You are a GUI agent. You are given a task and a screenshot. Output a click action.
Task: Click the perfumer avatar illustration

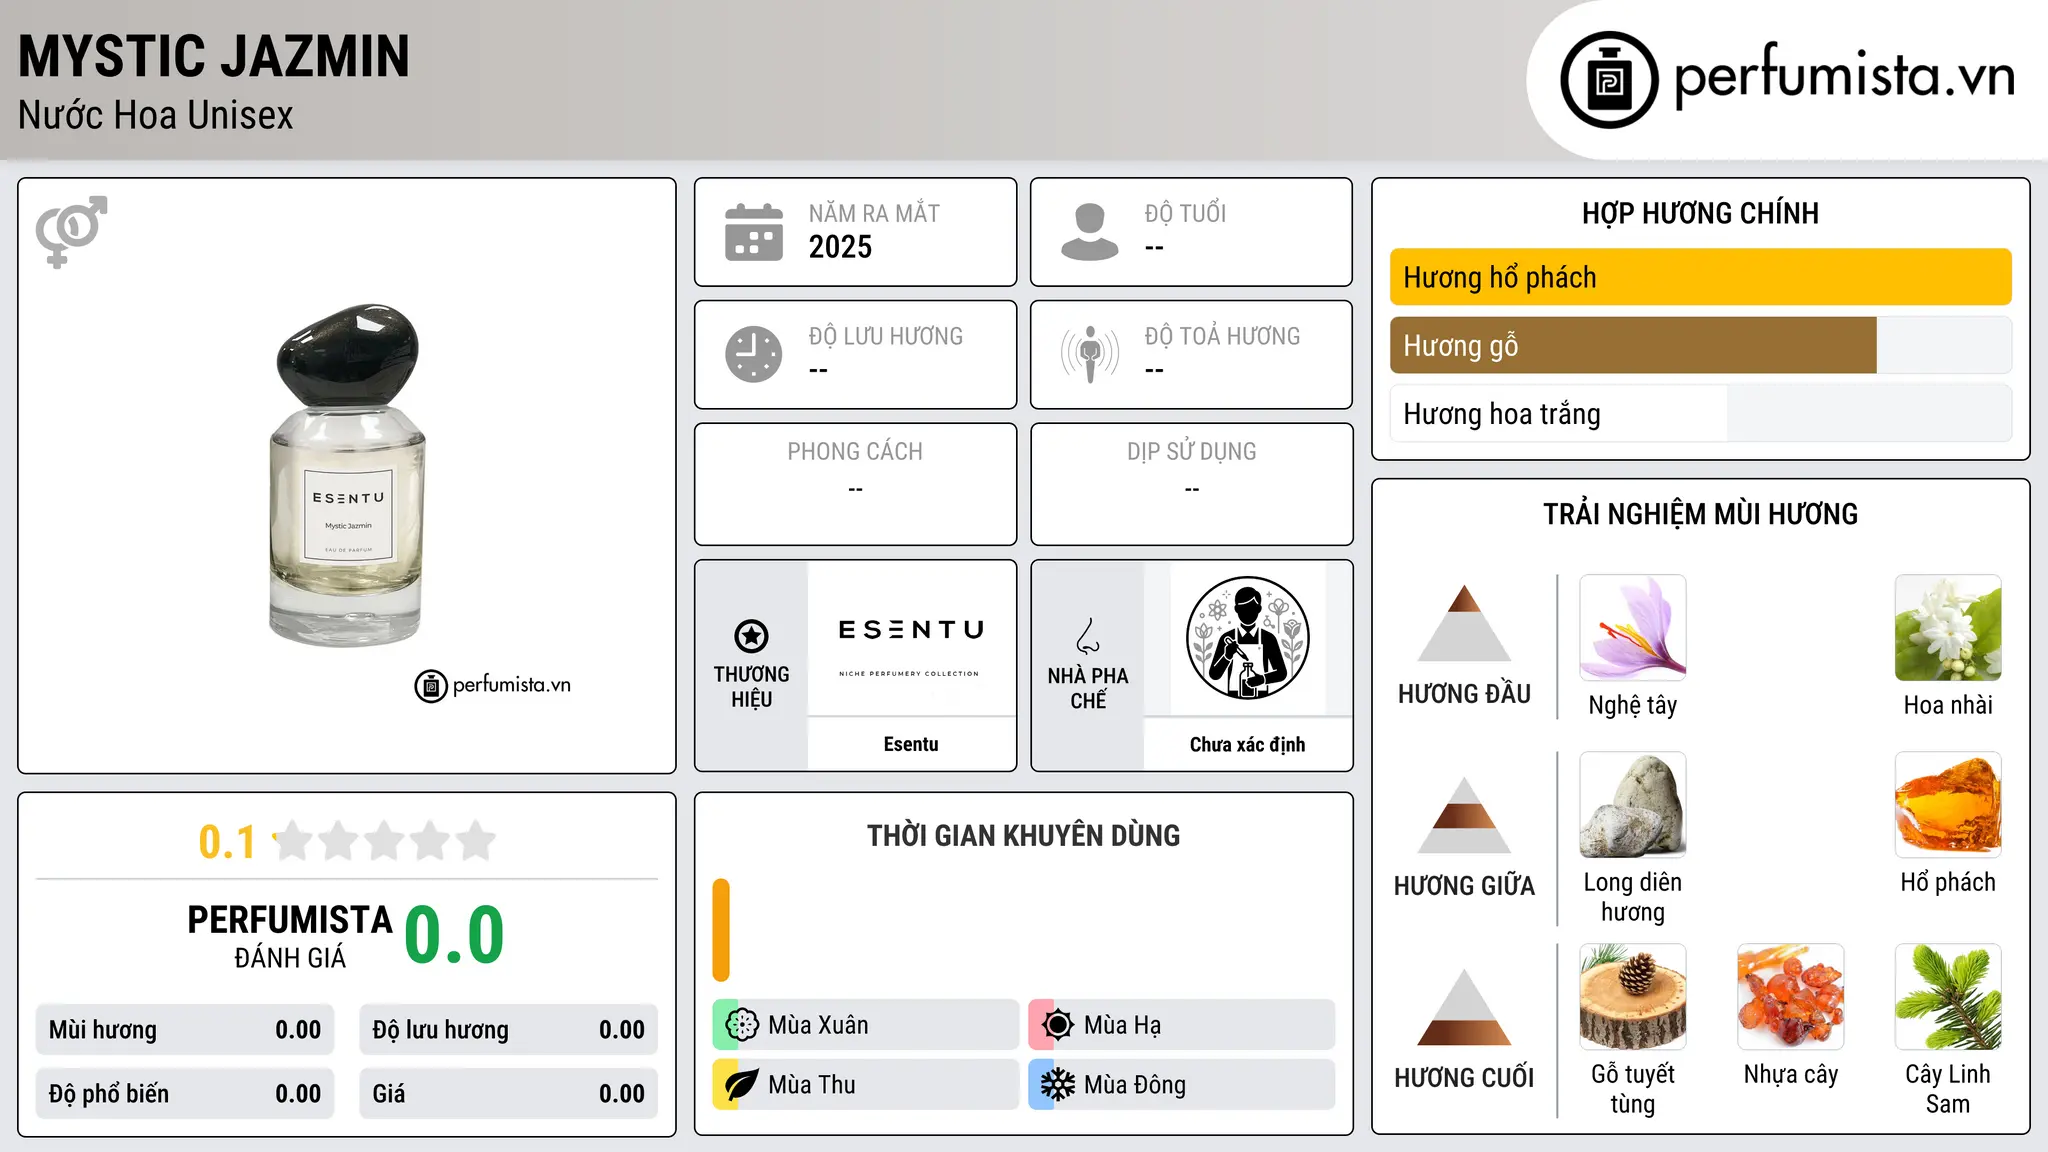click(x=1247, y=638)
